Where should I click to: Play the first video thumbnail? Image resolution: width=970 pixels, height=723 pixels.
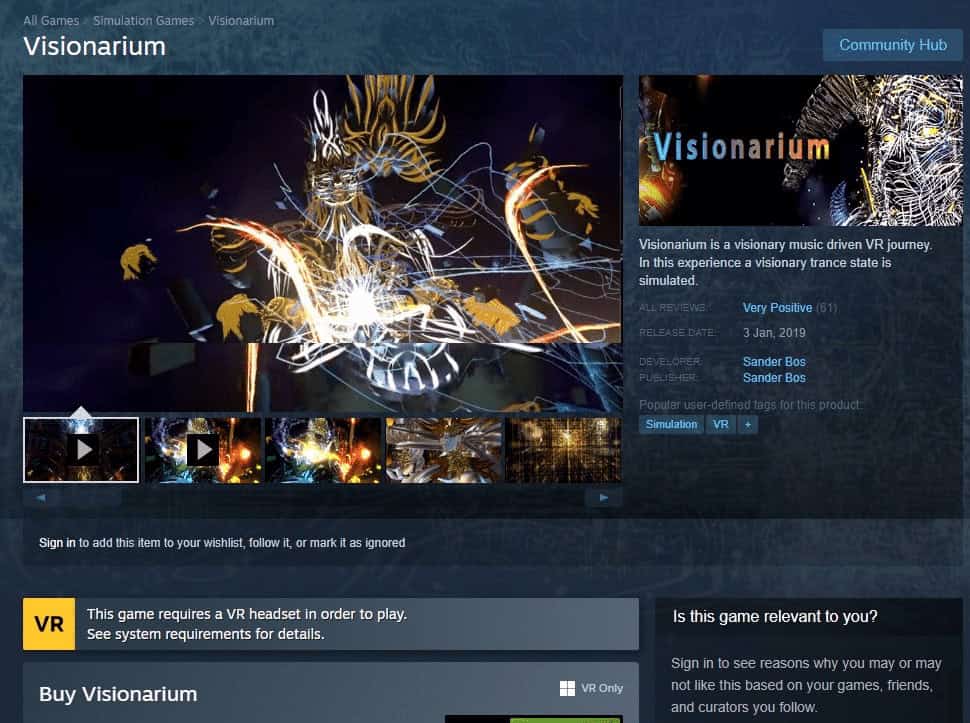tap(81, 450)
